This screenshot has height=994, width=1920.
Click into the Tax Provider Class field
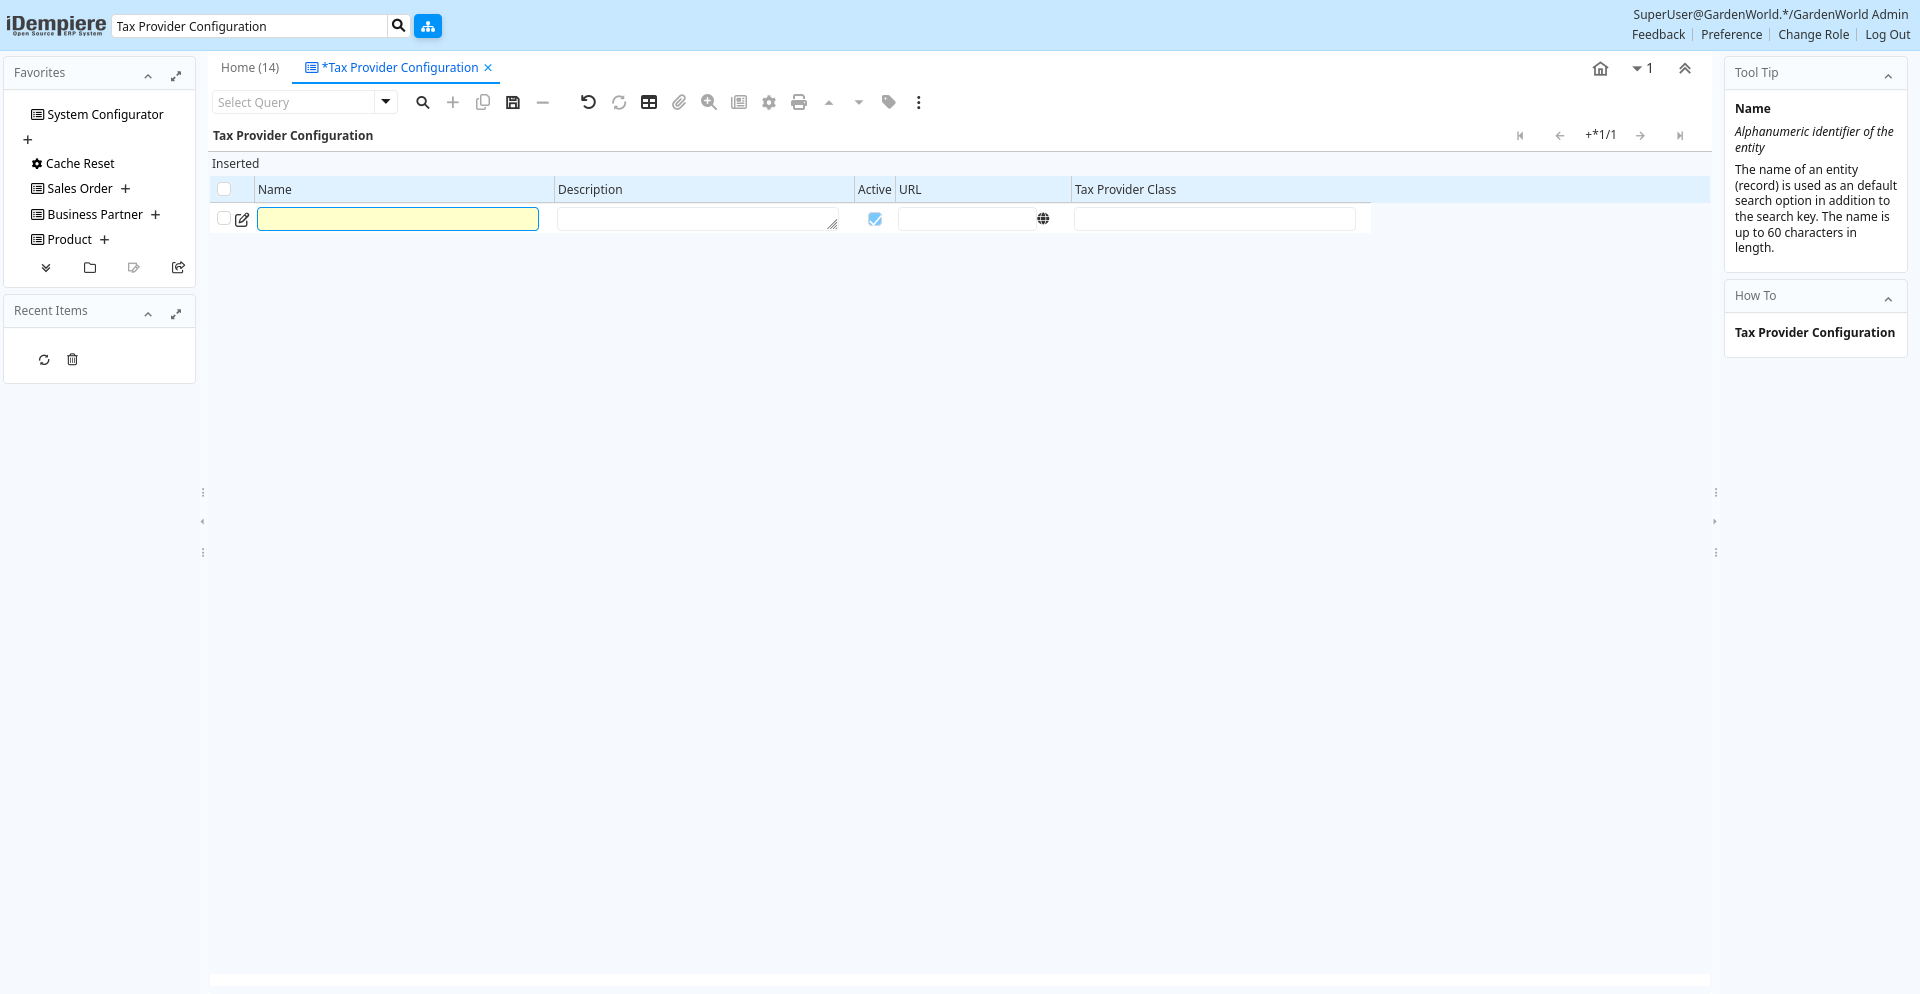coord(1214,219)
